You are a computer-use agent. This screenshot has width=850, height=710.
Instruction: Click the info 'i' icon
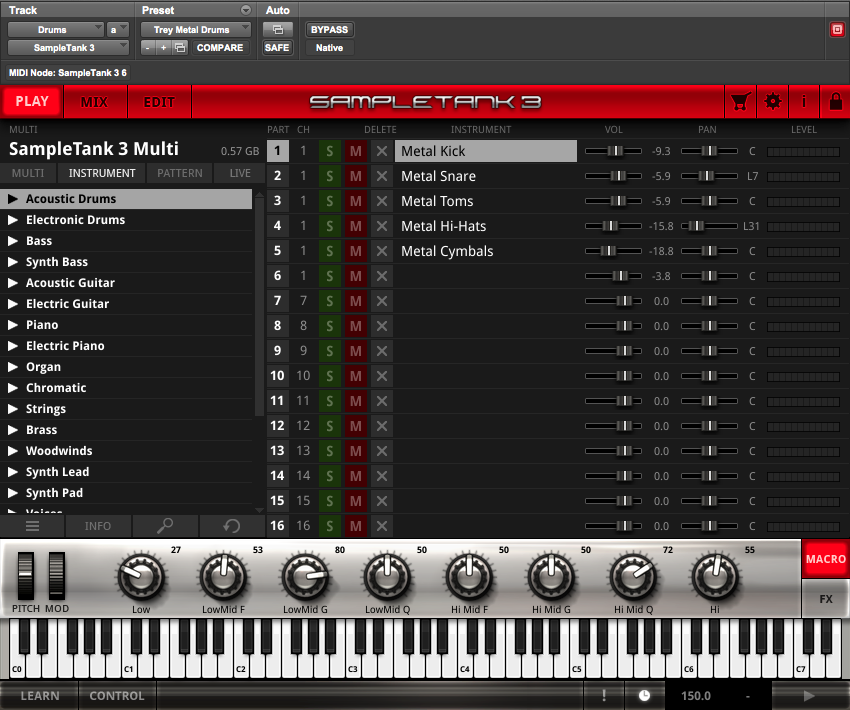[x=804, y=102]
